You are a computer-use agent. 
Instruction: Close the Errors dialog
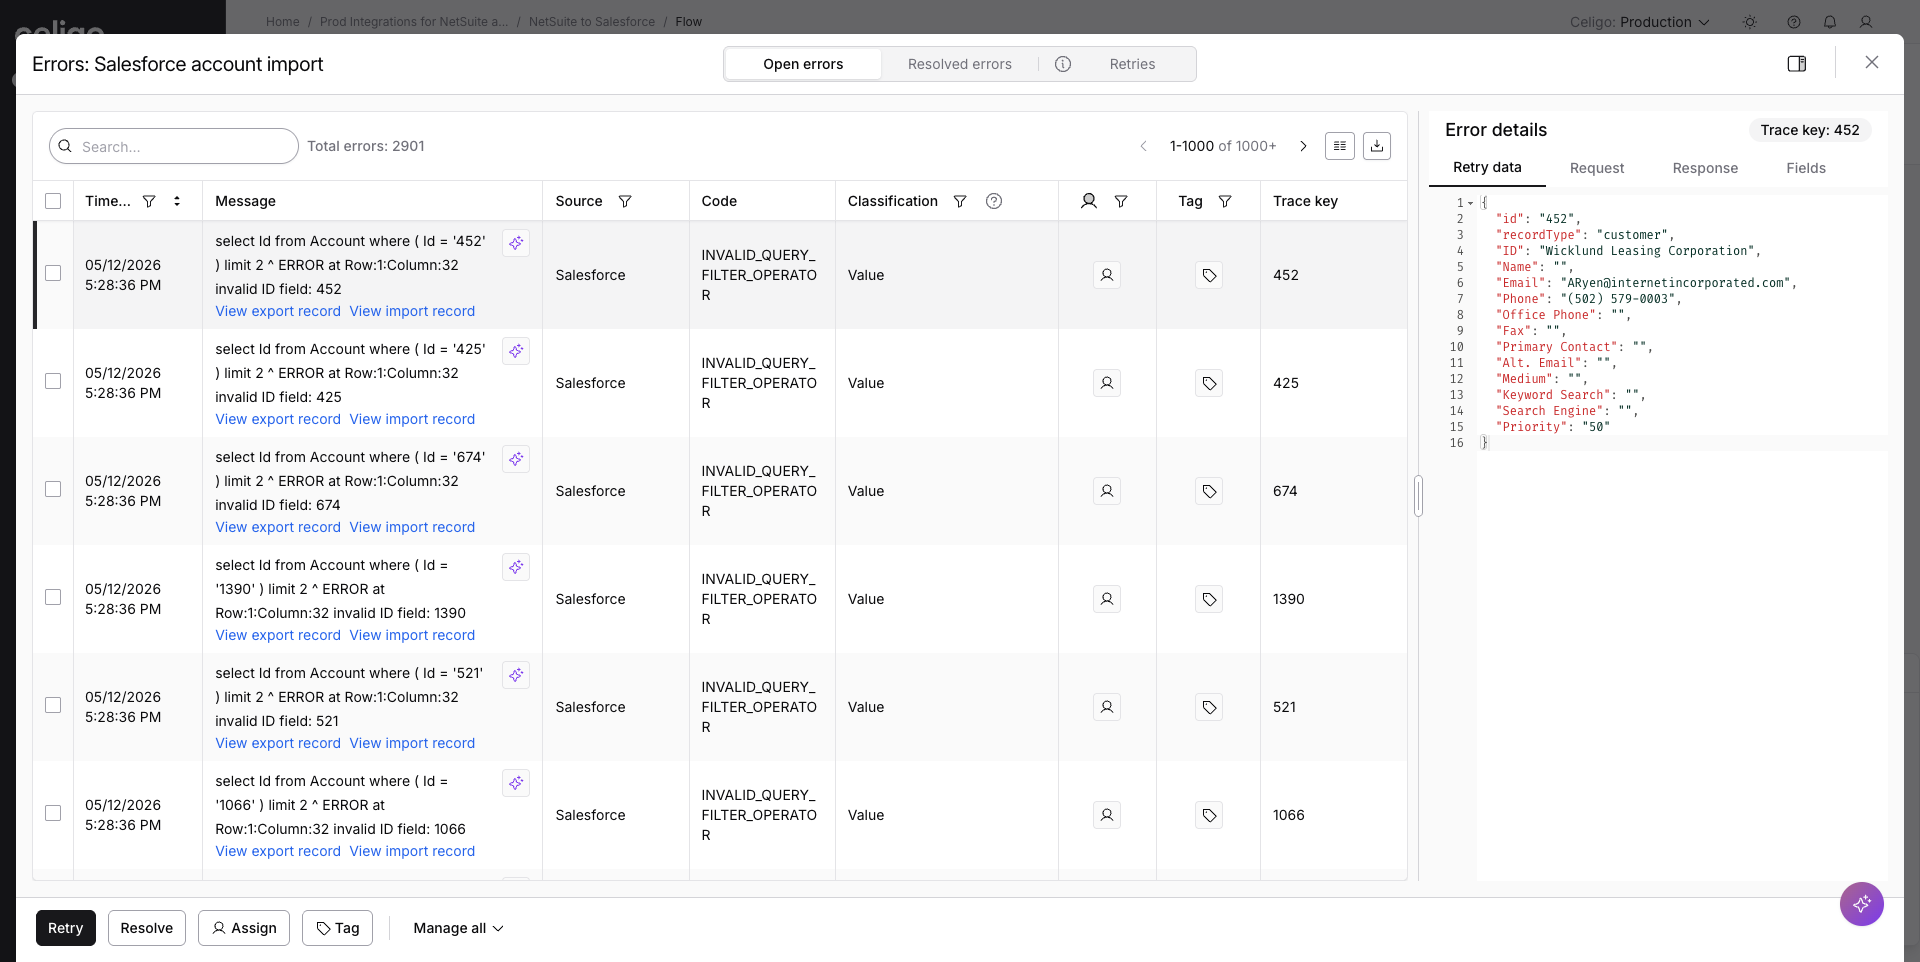(x=1872, y=62)
